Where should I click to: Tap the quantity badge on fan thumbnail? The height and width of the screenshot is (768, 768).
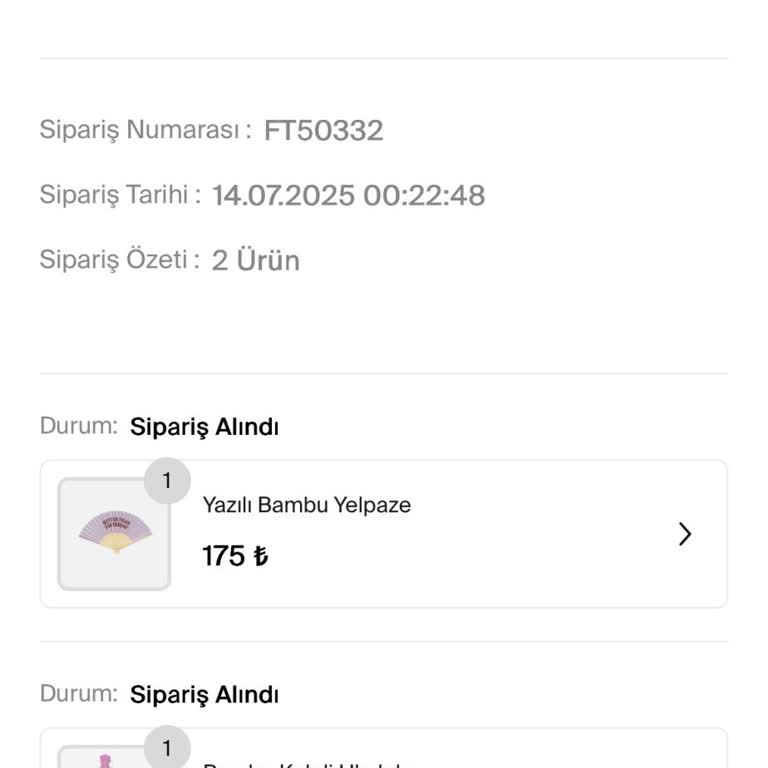pyautogui.click(x=167, y=481)
